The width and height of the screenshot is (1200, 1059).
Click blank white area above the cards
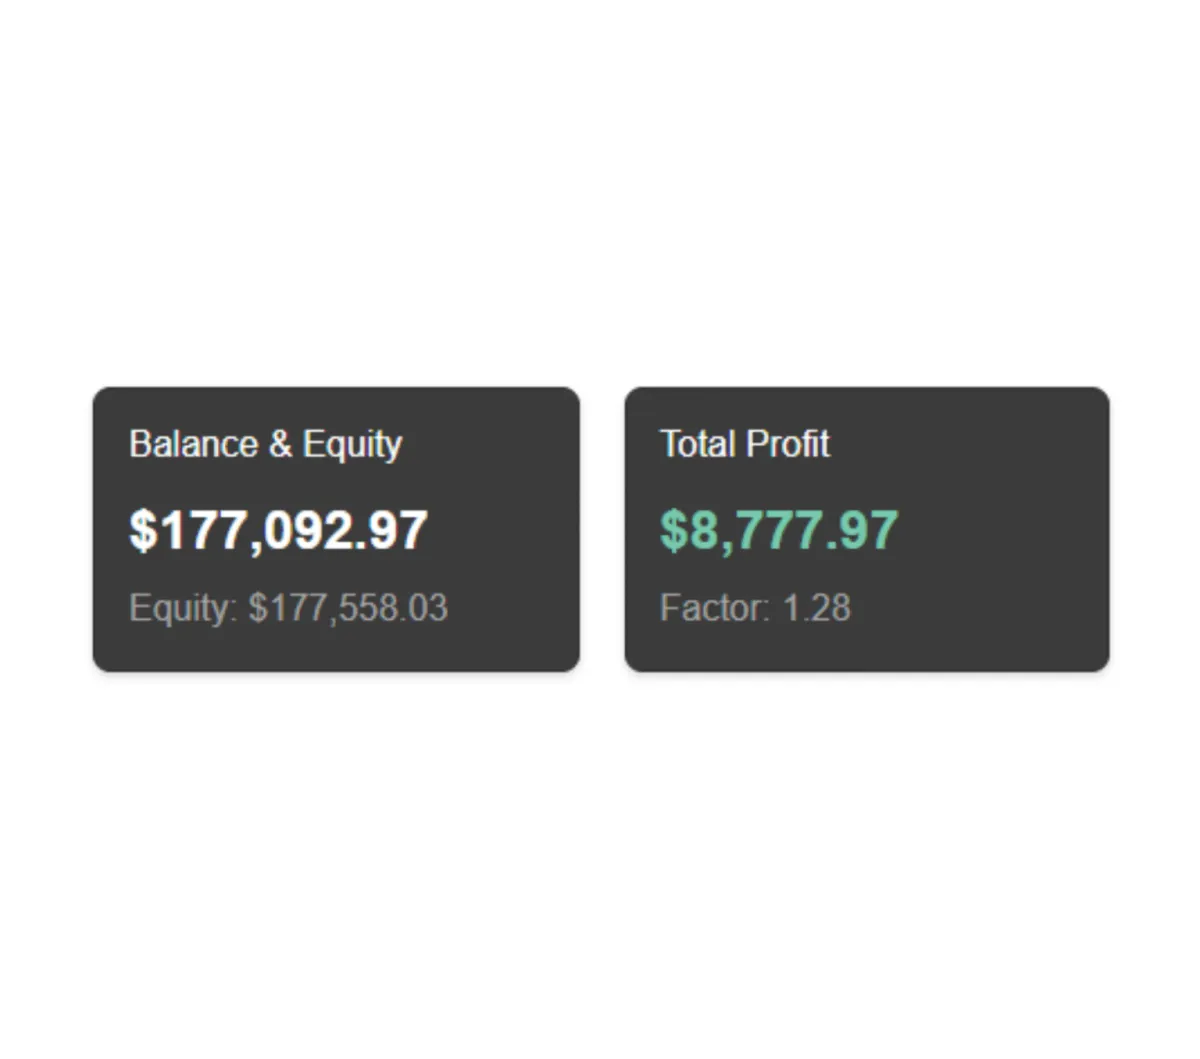(600, 200)
